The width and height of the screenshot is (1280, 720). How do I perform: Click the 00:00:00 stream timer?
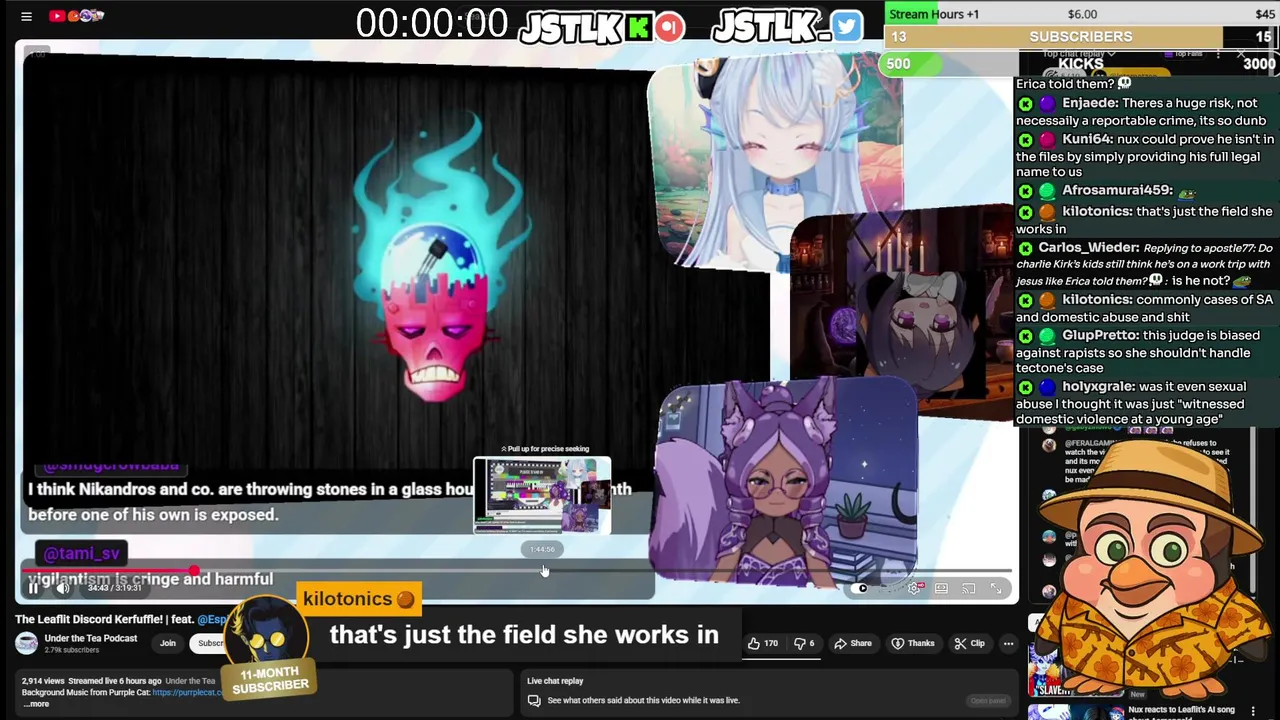coord(432,23)
